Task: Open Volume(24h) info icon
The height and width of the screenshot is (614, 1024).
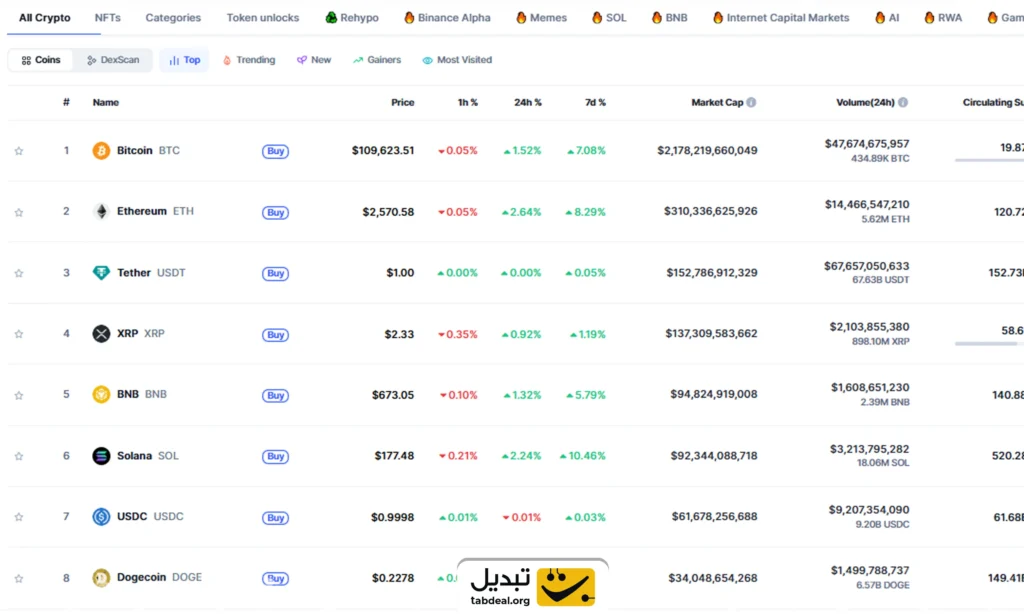Action: [x=903, y=103]
